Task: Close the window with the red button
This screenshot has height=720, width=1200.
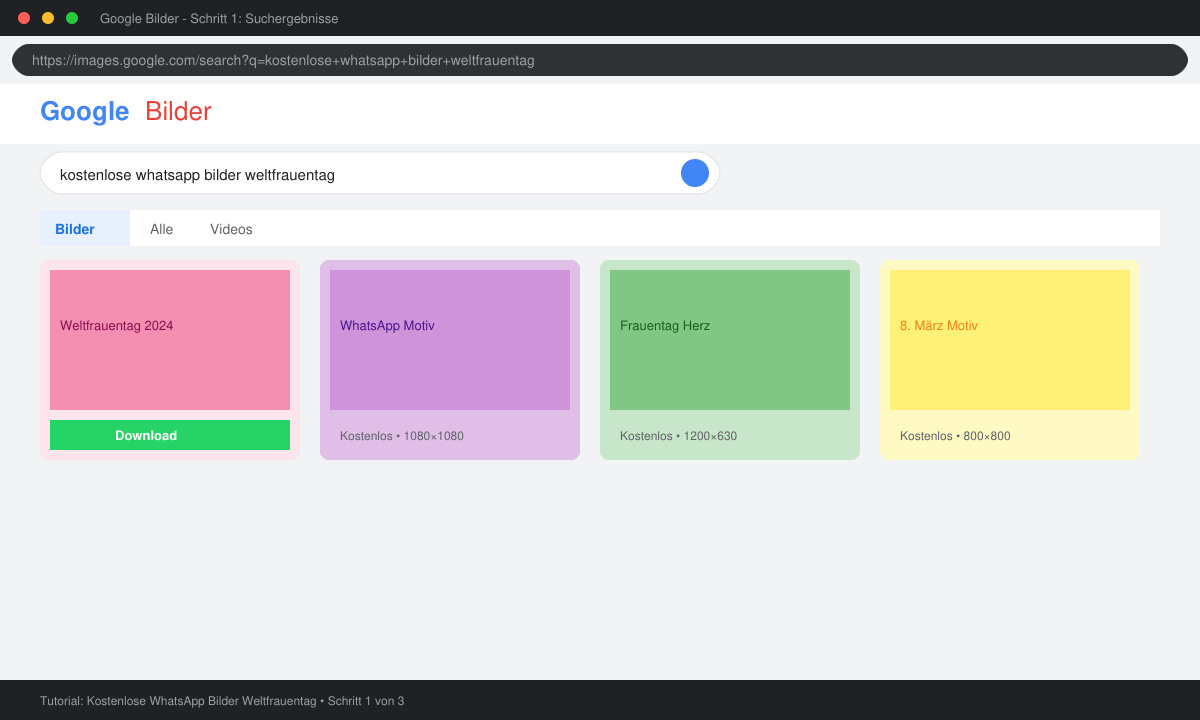Action: 24,18
